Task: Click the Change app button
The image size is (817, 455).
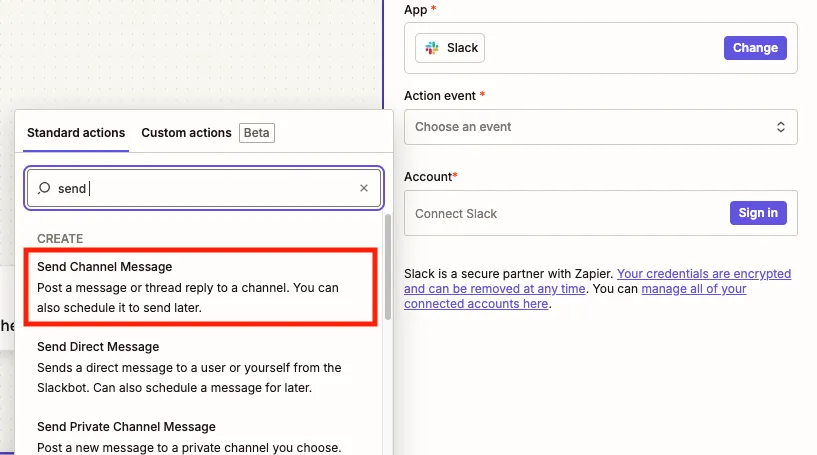Action: (x=755, y=48)
